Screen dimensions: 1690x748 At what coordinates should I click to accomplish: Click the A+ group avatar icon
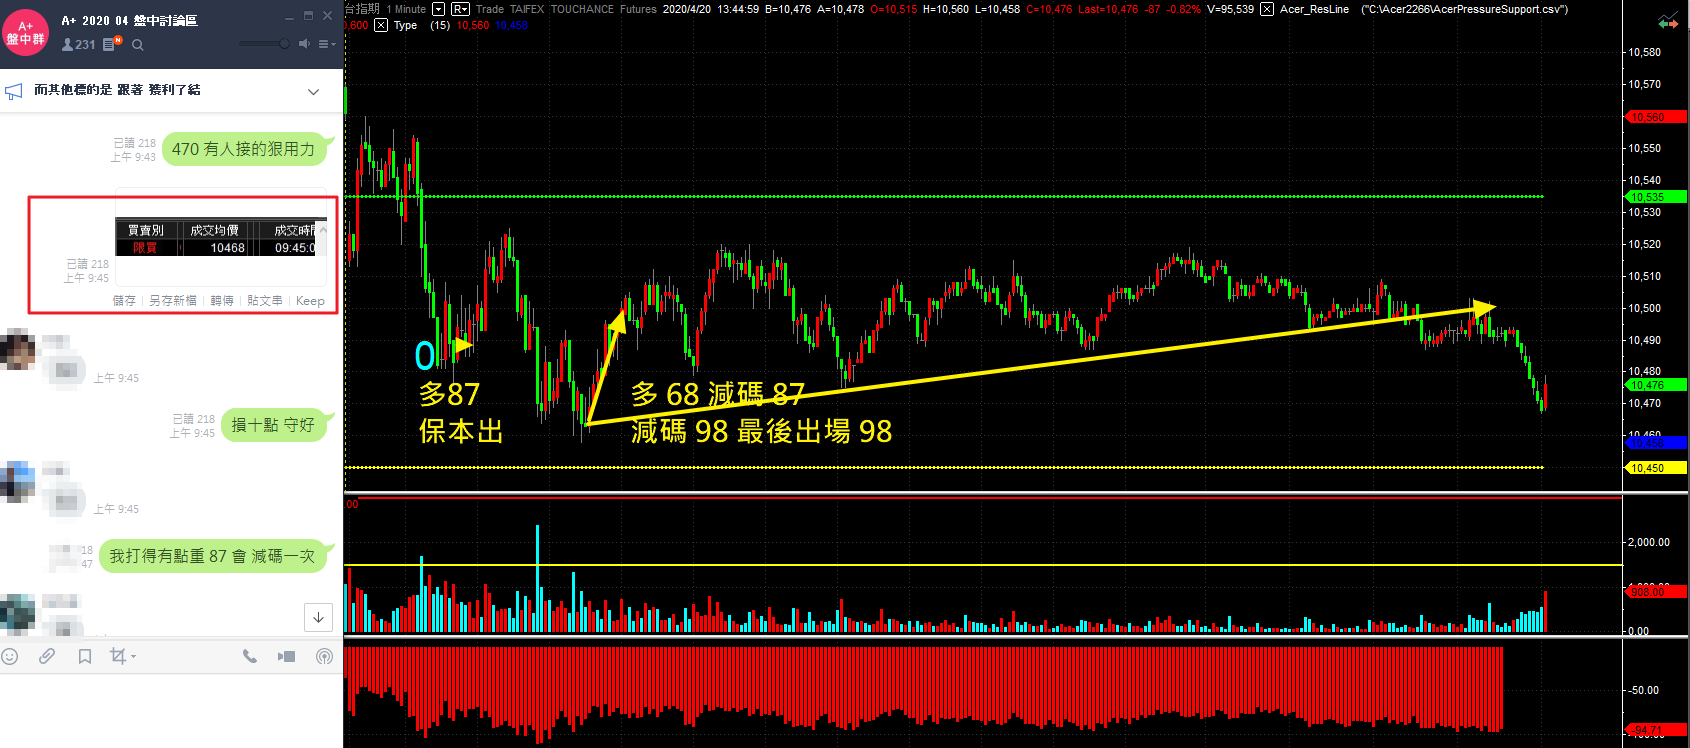tap(26, 32)
